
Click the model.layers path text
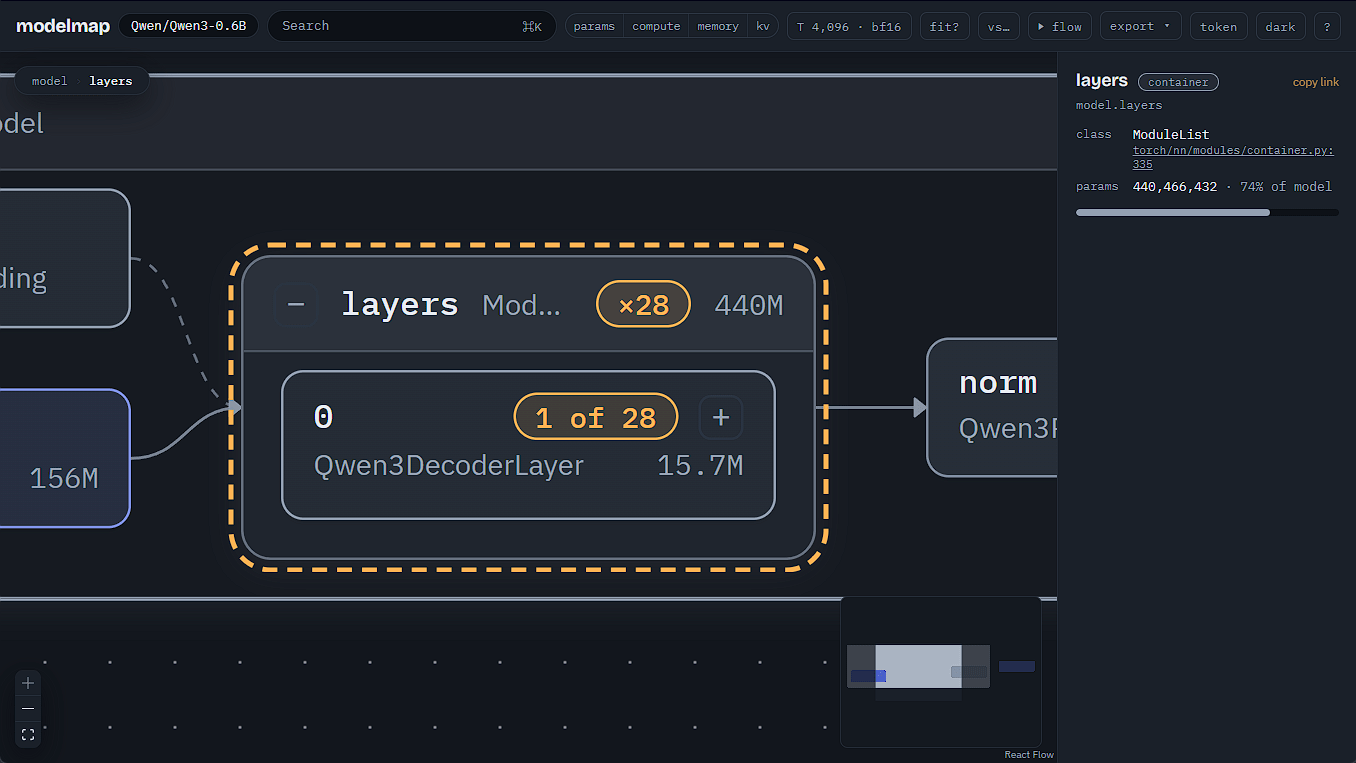click(x=1119, y=105)
